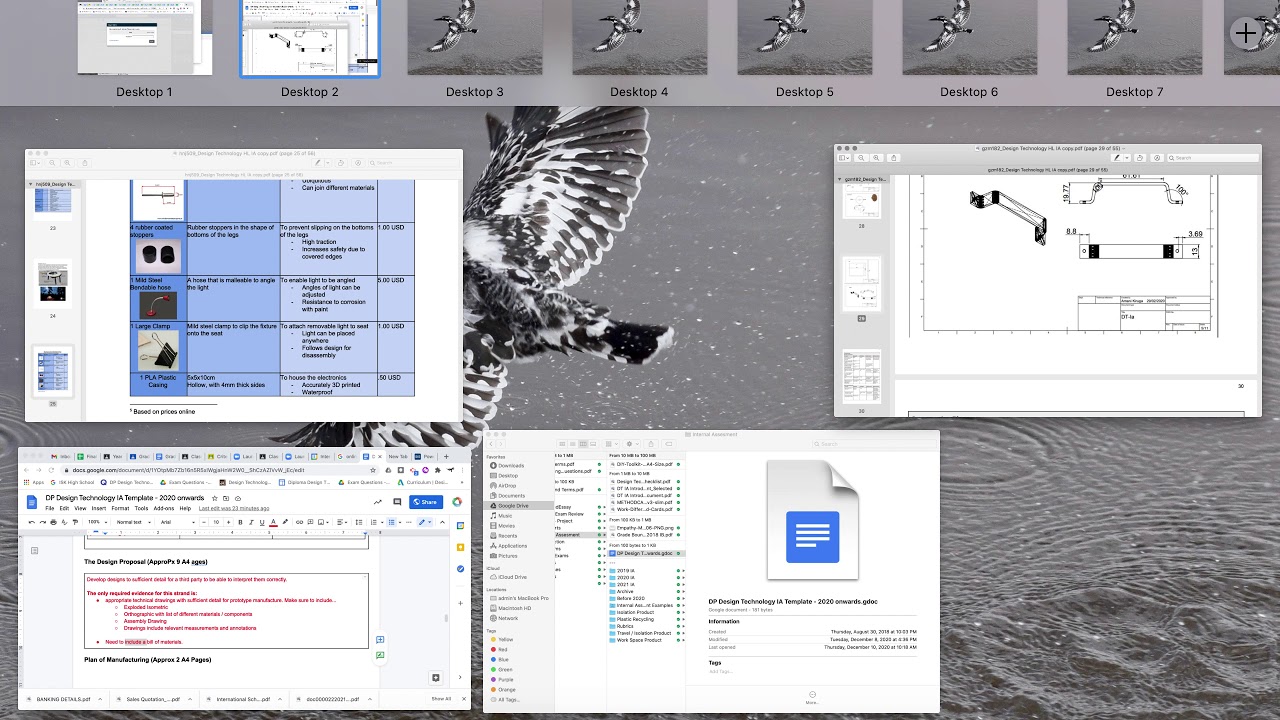Image resolution: width=1280 pixels, height=720 pixels.
Task: Open the File menu in Google Docs
Action: [50, 508]
